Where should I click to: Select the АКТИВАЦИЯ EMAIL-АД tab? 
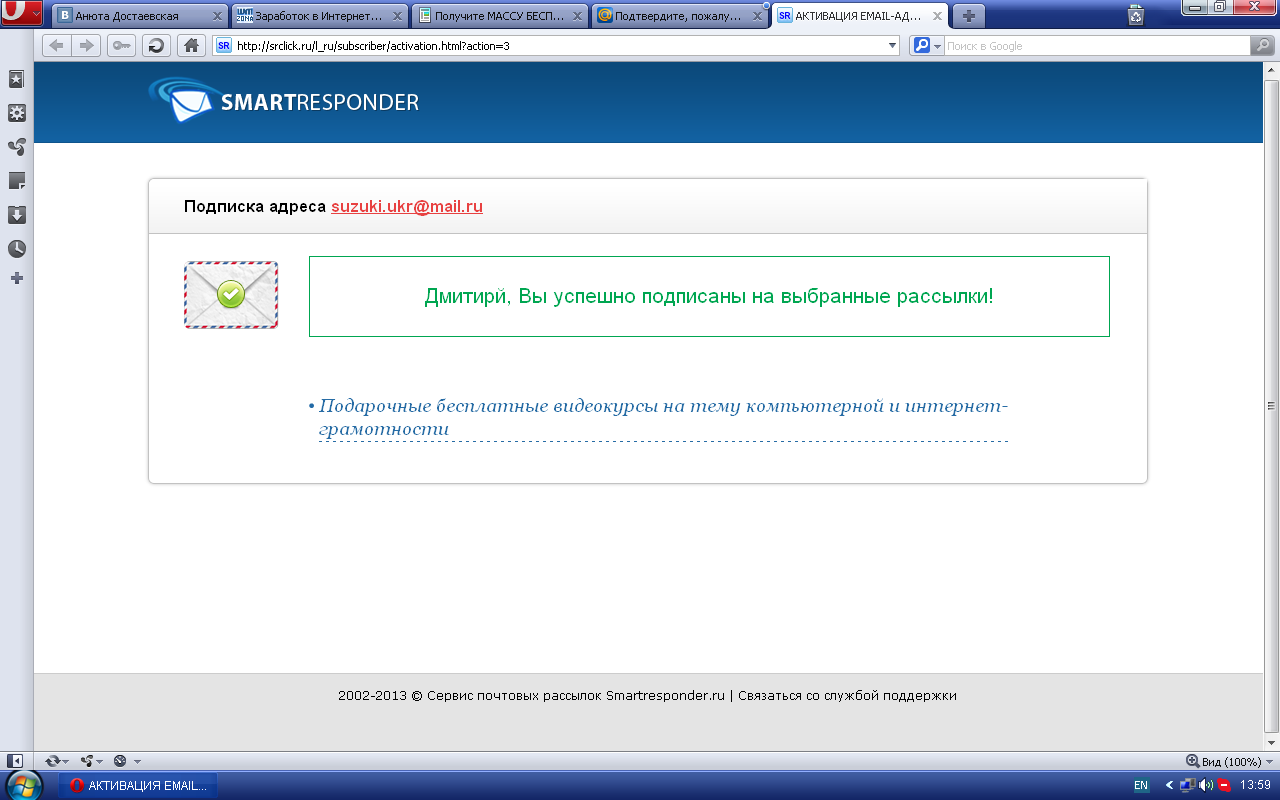[858, 16]
